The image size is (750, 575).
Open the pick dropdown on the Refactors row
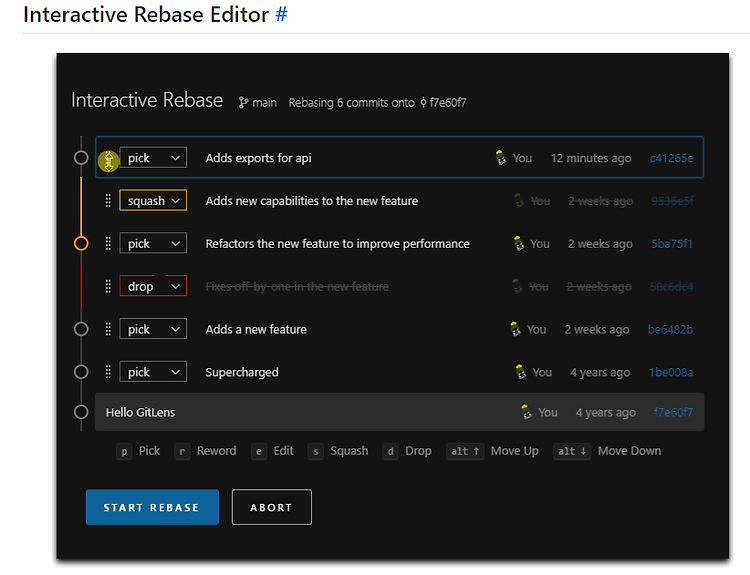pos(153,243)
